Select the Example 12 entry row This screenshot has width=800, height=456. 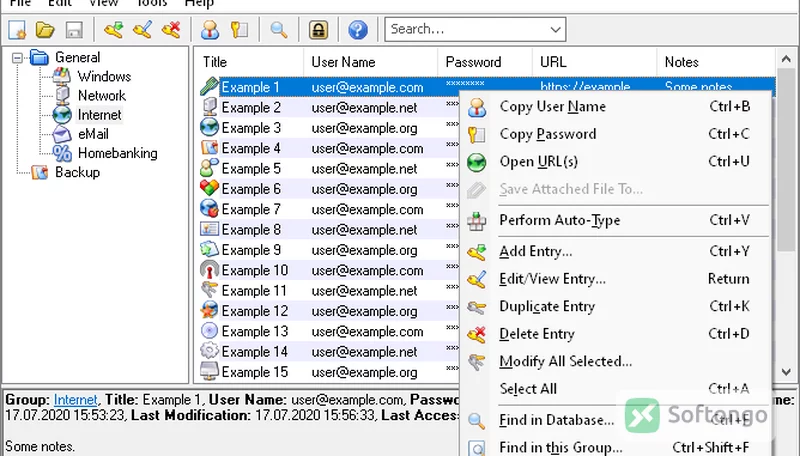(x=329, y=311)
